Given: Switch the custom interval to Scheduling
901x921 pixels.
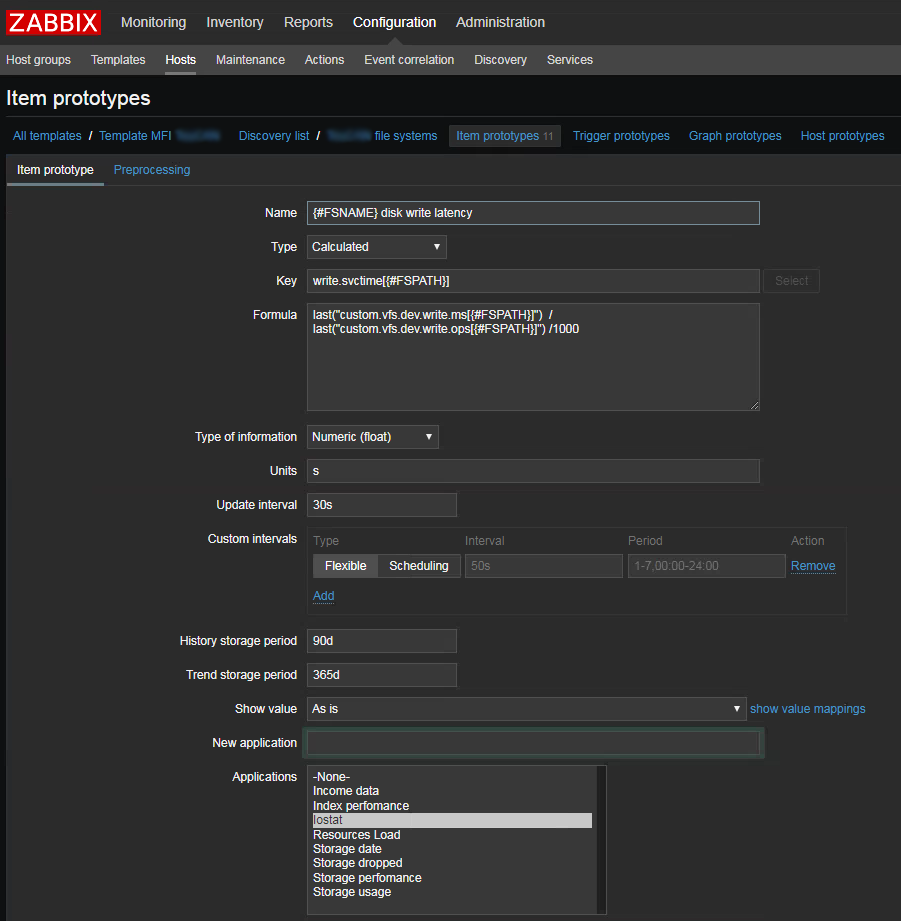Looking at the screenshot, I should point(418,565).
